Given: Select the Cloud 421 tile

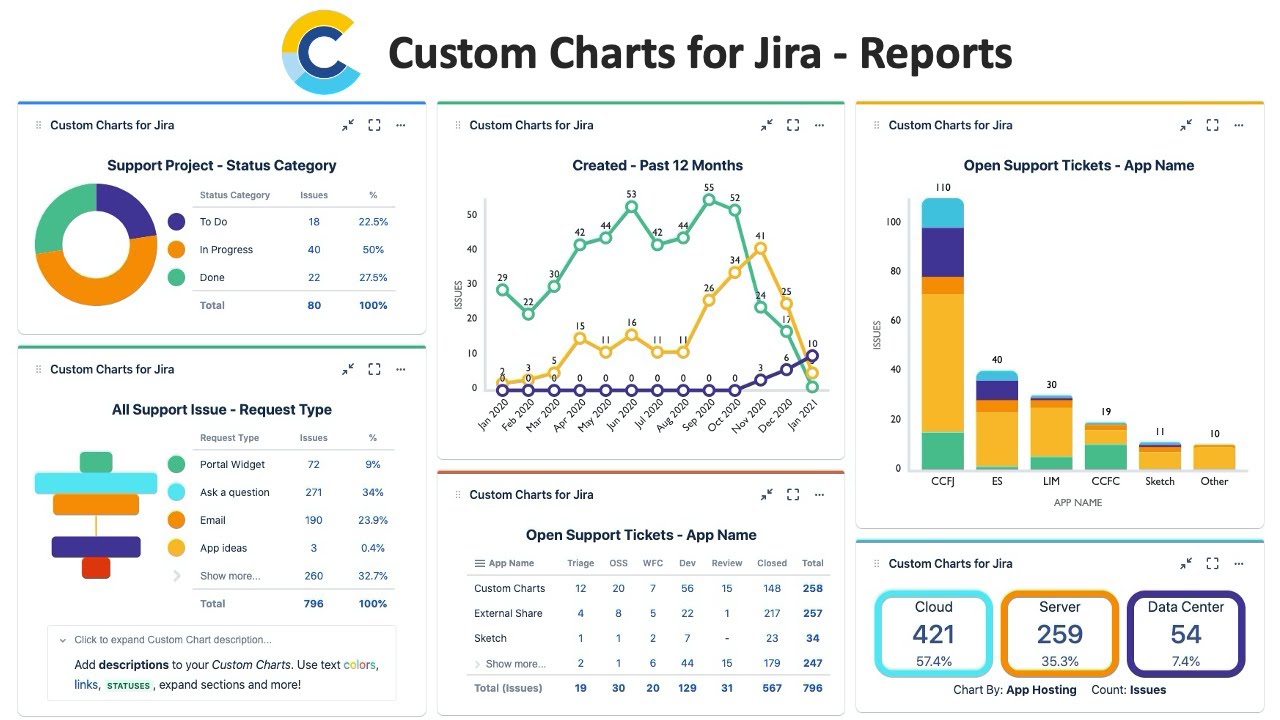Looking at the screenshot, I should point(933,634).
